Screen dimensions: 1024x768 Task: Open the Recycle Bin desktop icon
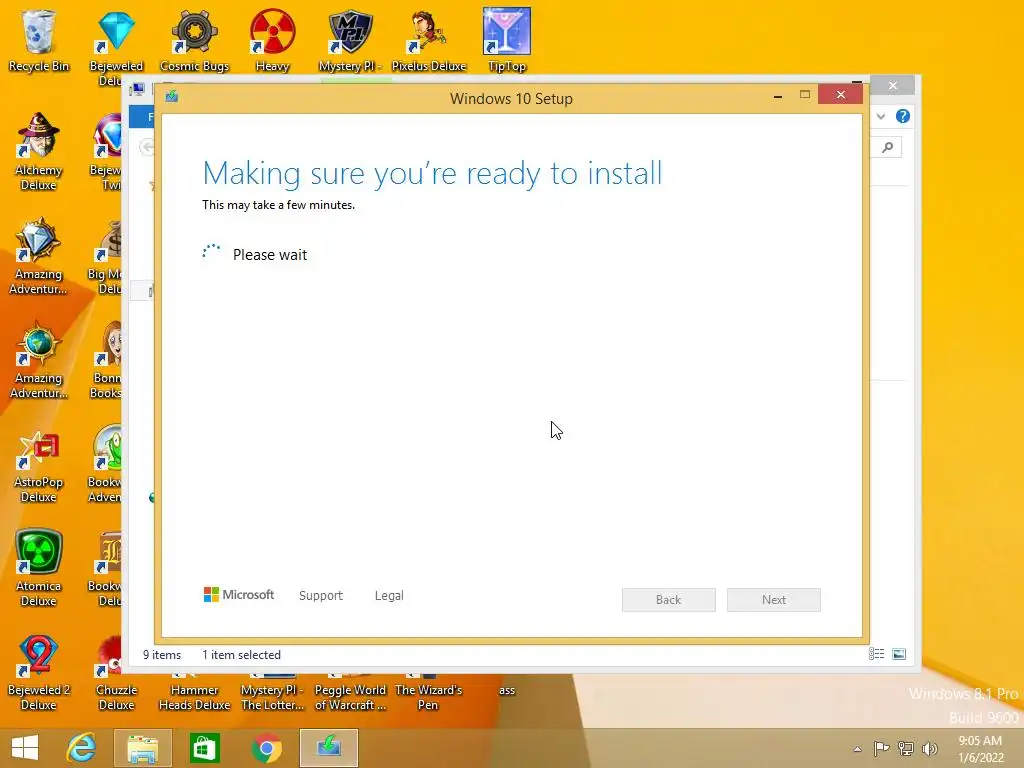coord(39,39)
